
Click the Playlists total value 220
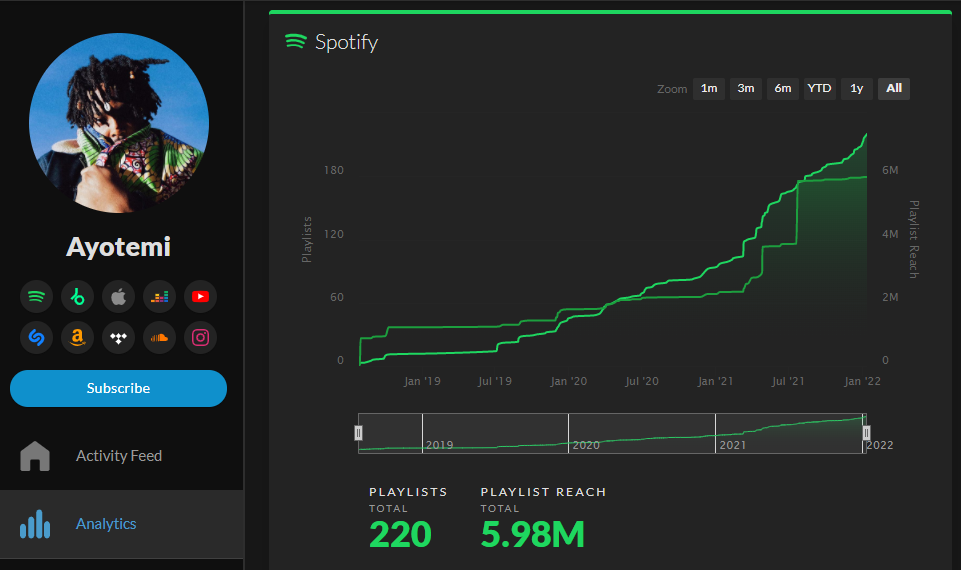pyautogui.click(x=400, y=534)
